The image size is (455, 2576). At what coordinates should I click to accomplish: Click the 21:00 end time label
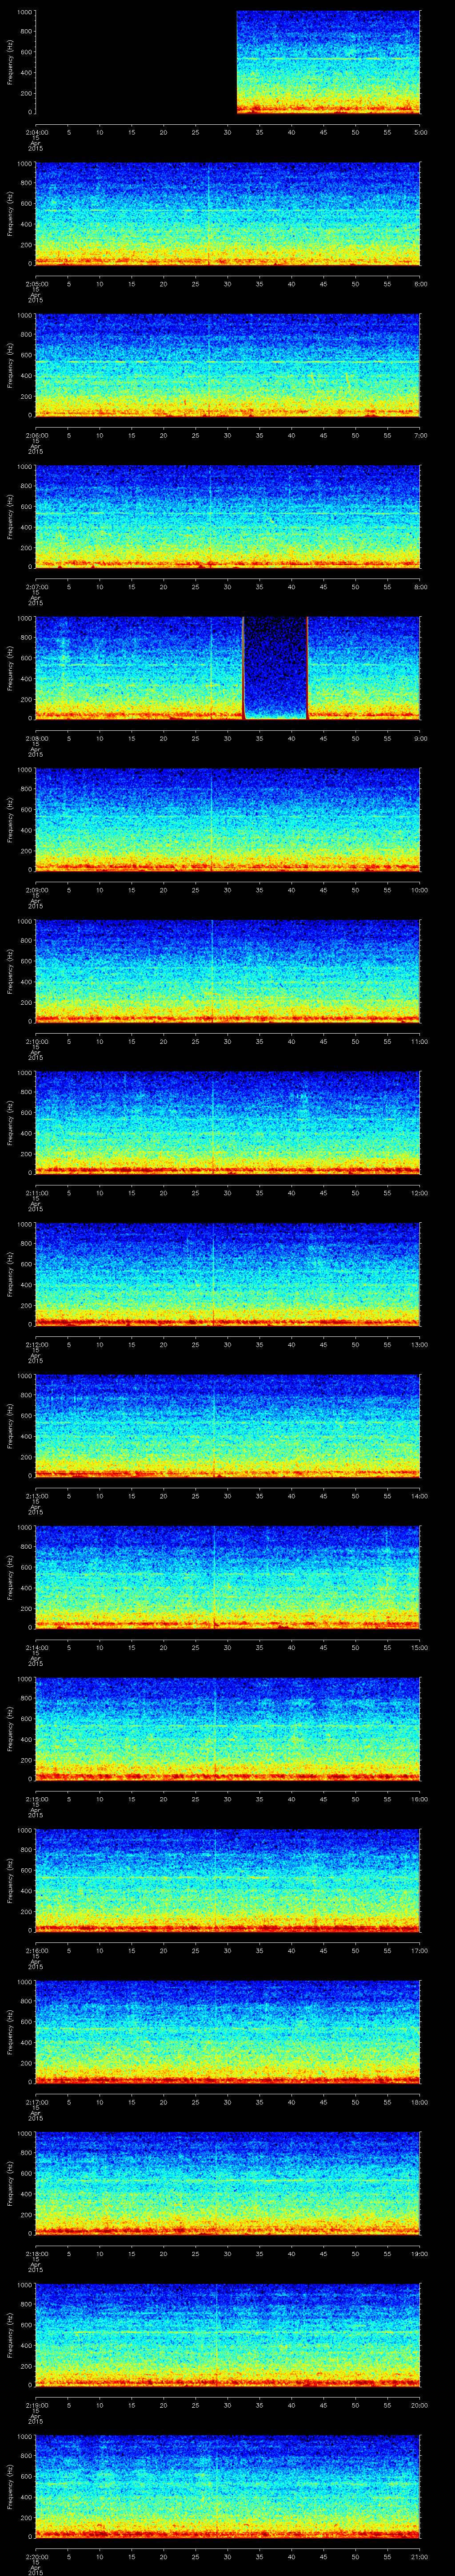[420, 2556]
